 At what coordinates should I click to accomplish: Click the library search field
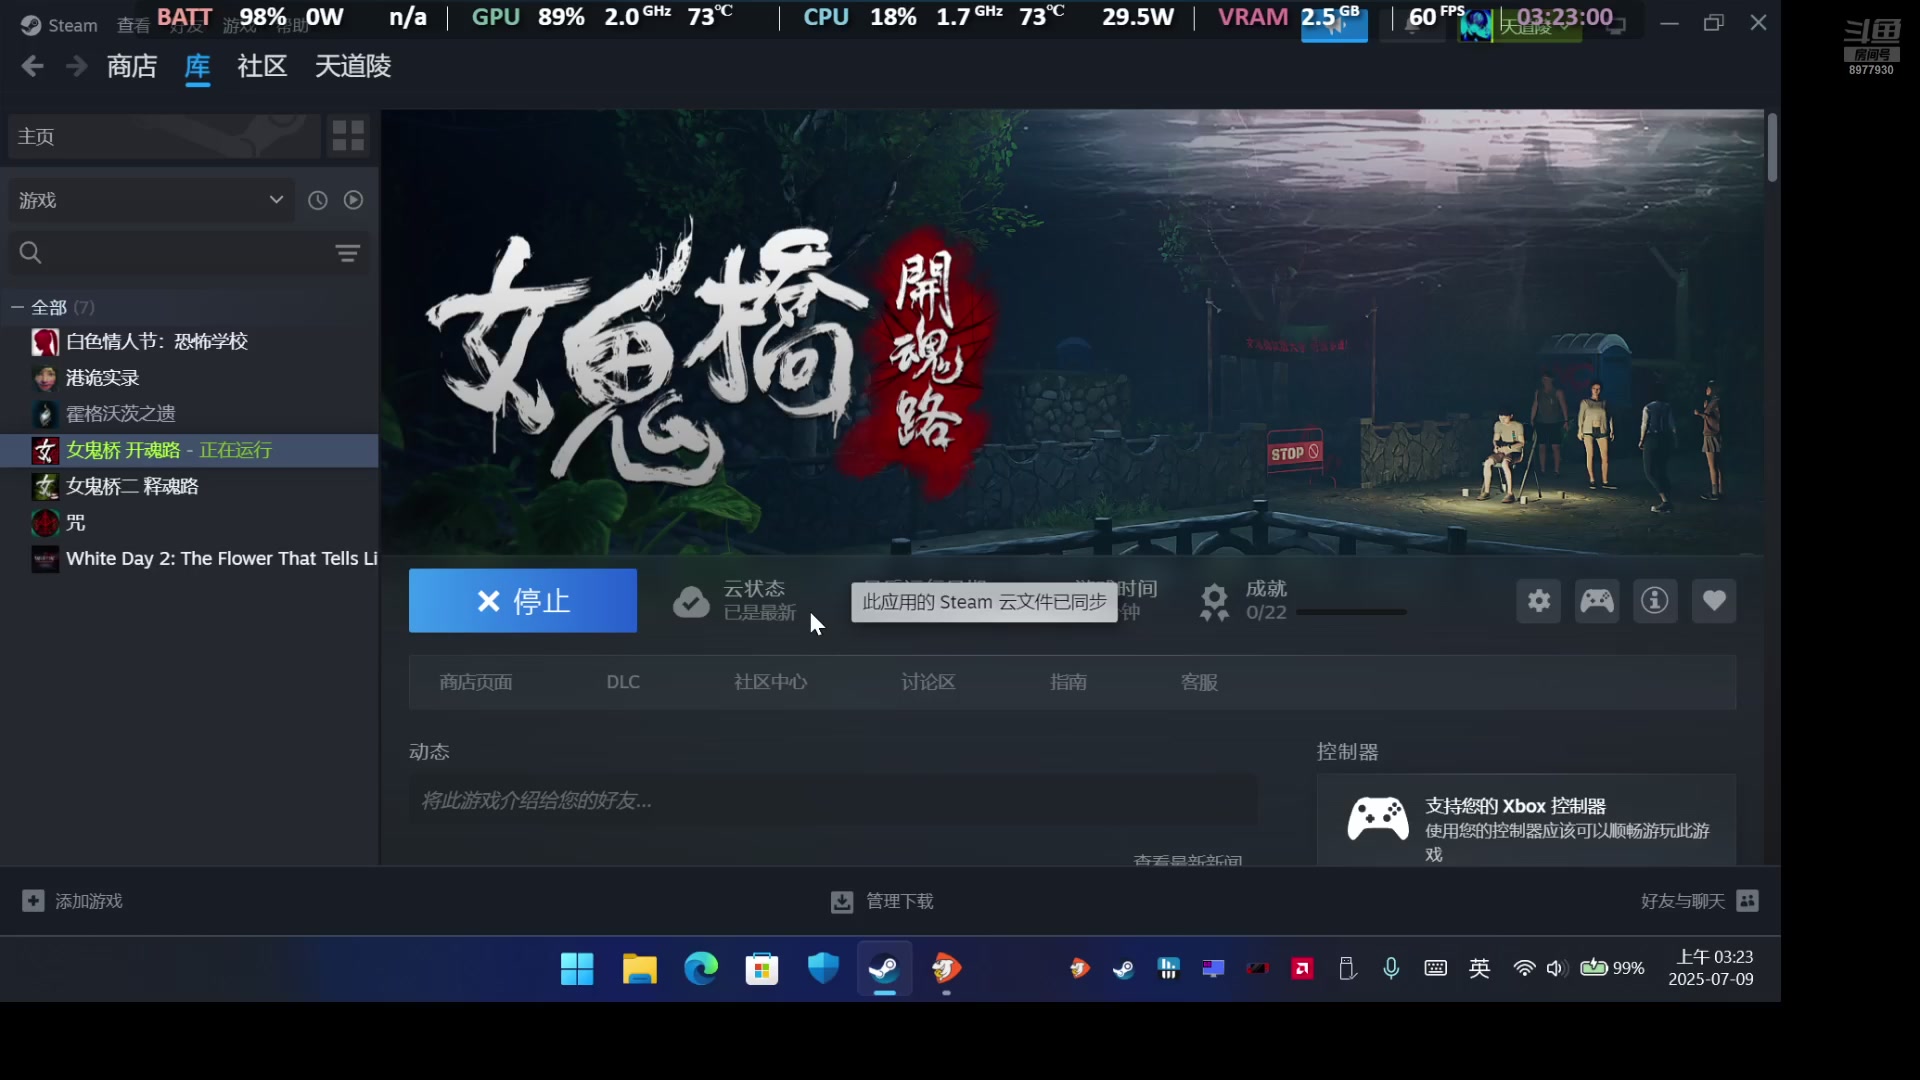(x=170, y=253)
